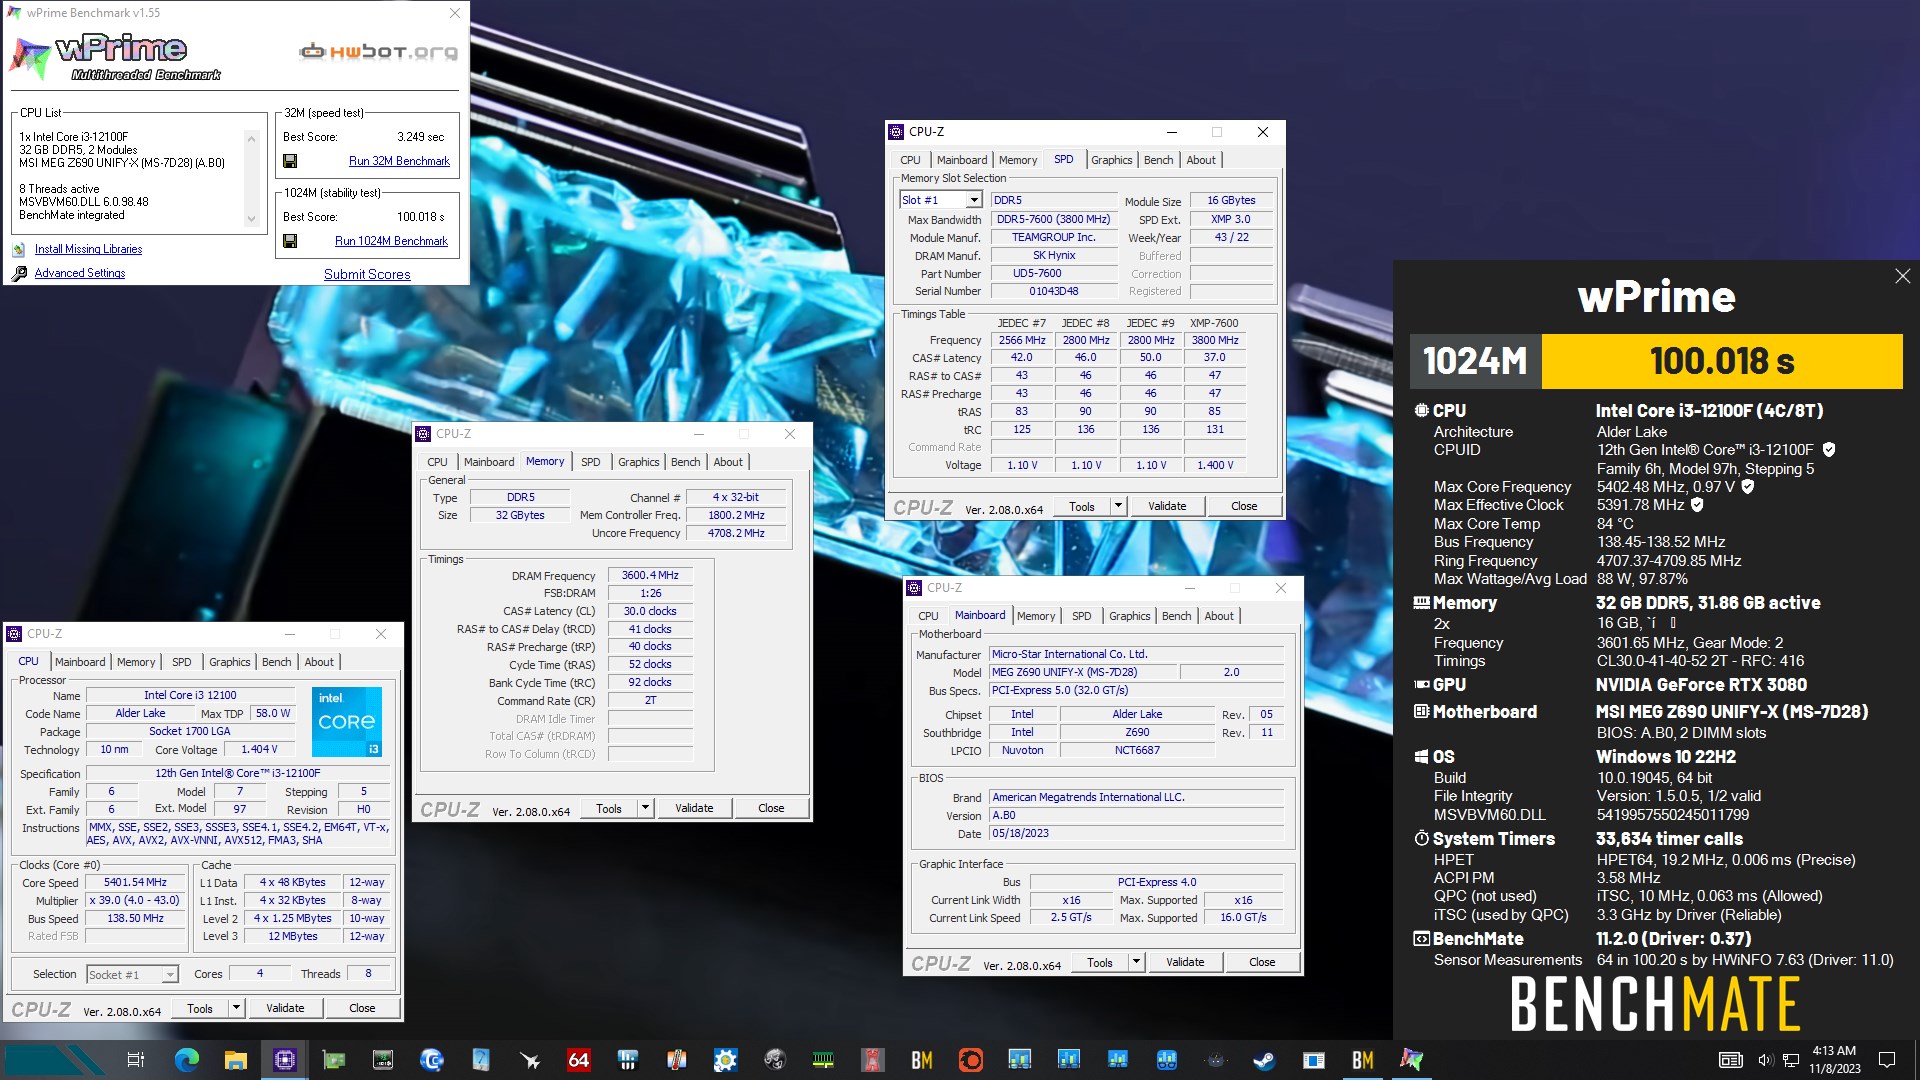The width and height of the screenshot is (1920, 1080).
Task: Open Microsoft Edge from the taskbar
Action: tap(186, 1060)
